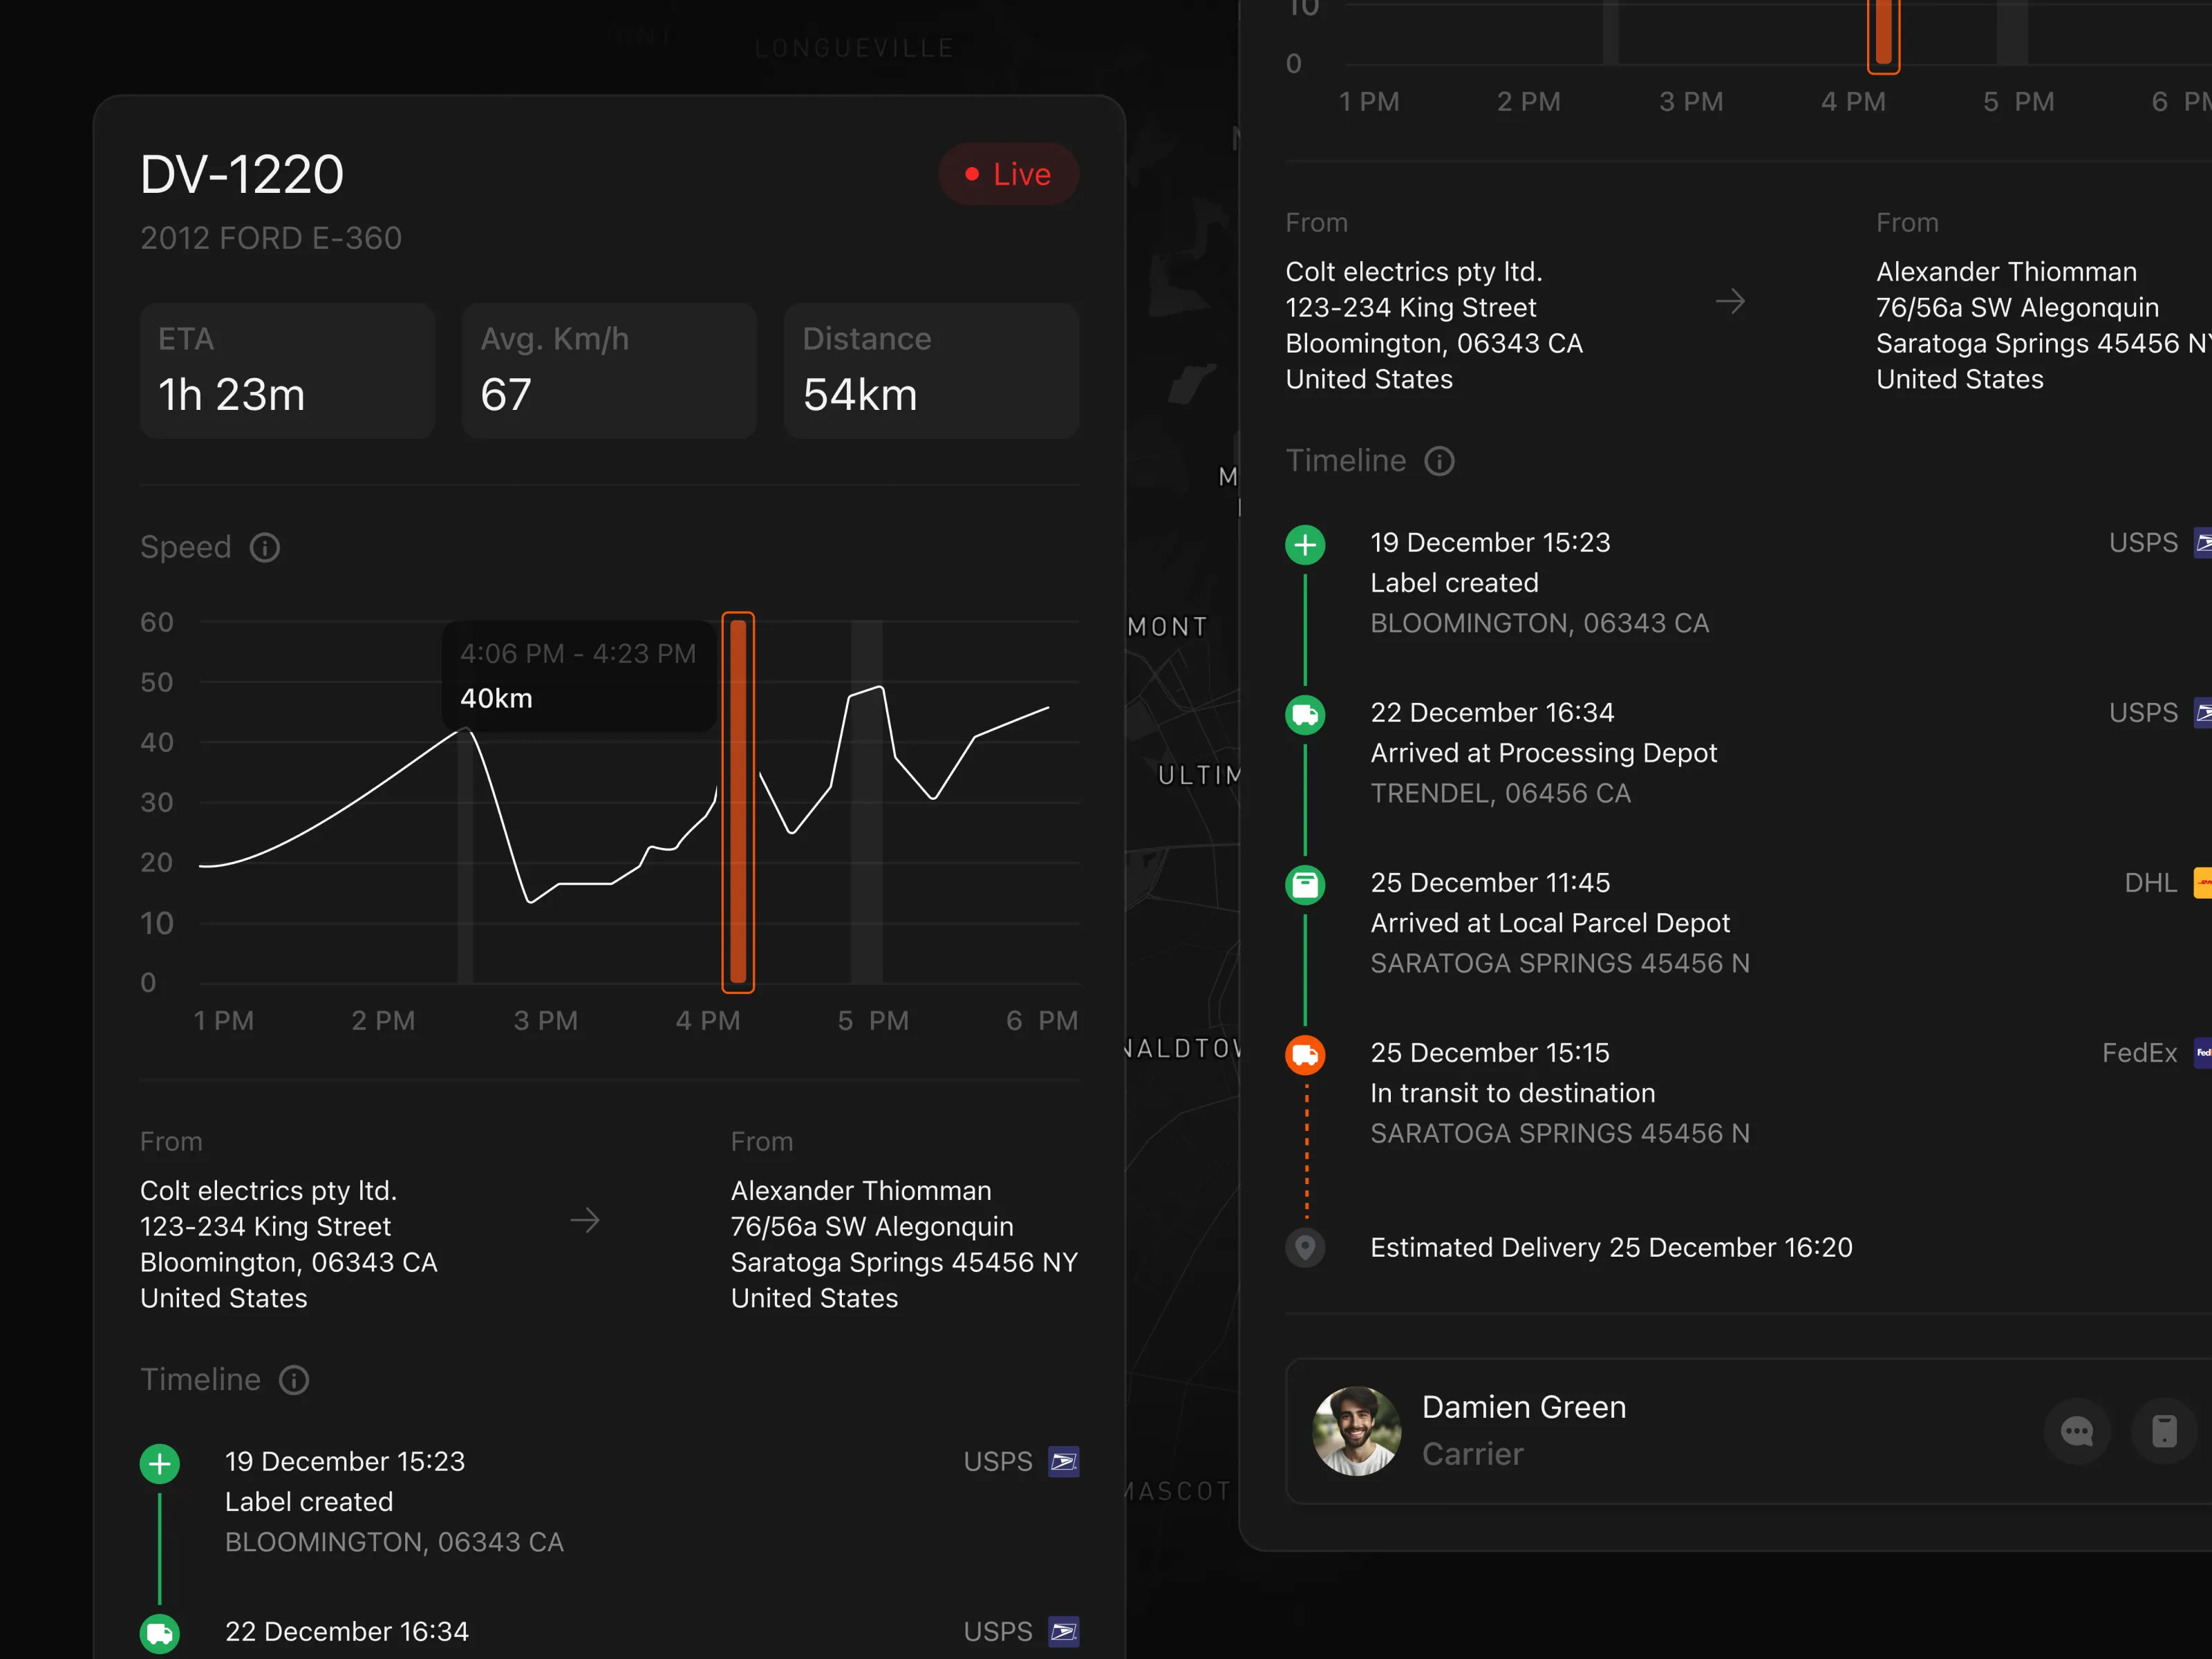Toggle the Live status badge
This screenshot has height=1659, width=2212.
point(1008,174)
